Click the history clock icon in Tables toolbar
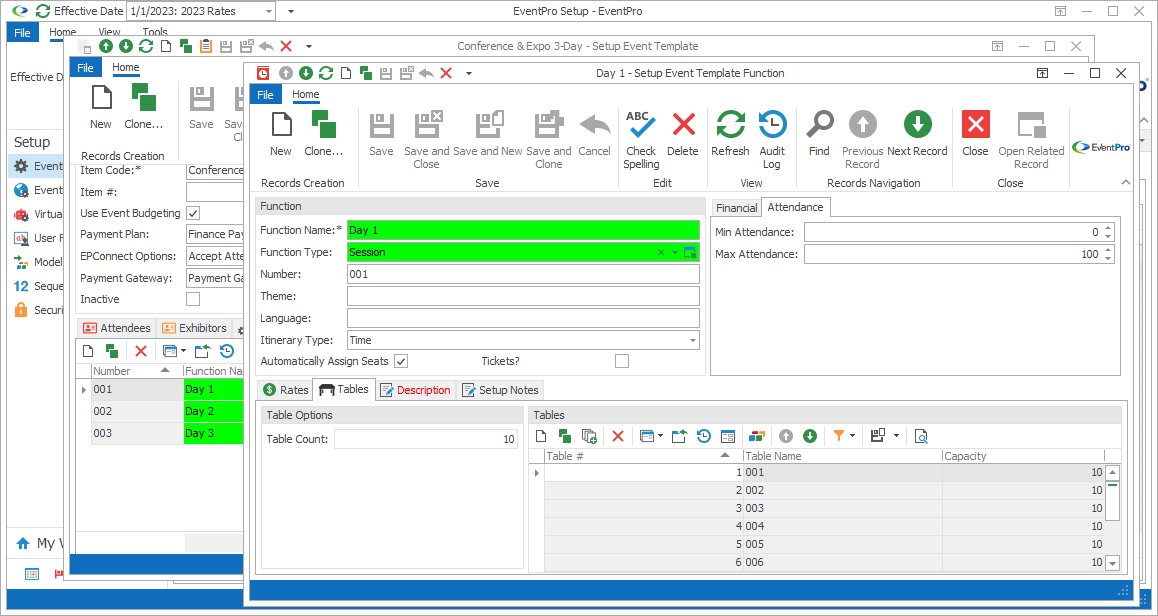The width and height of the screenshot is (1158, 616). (704, 437)
